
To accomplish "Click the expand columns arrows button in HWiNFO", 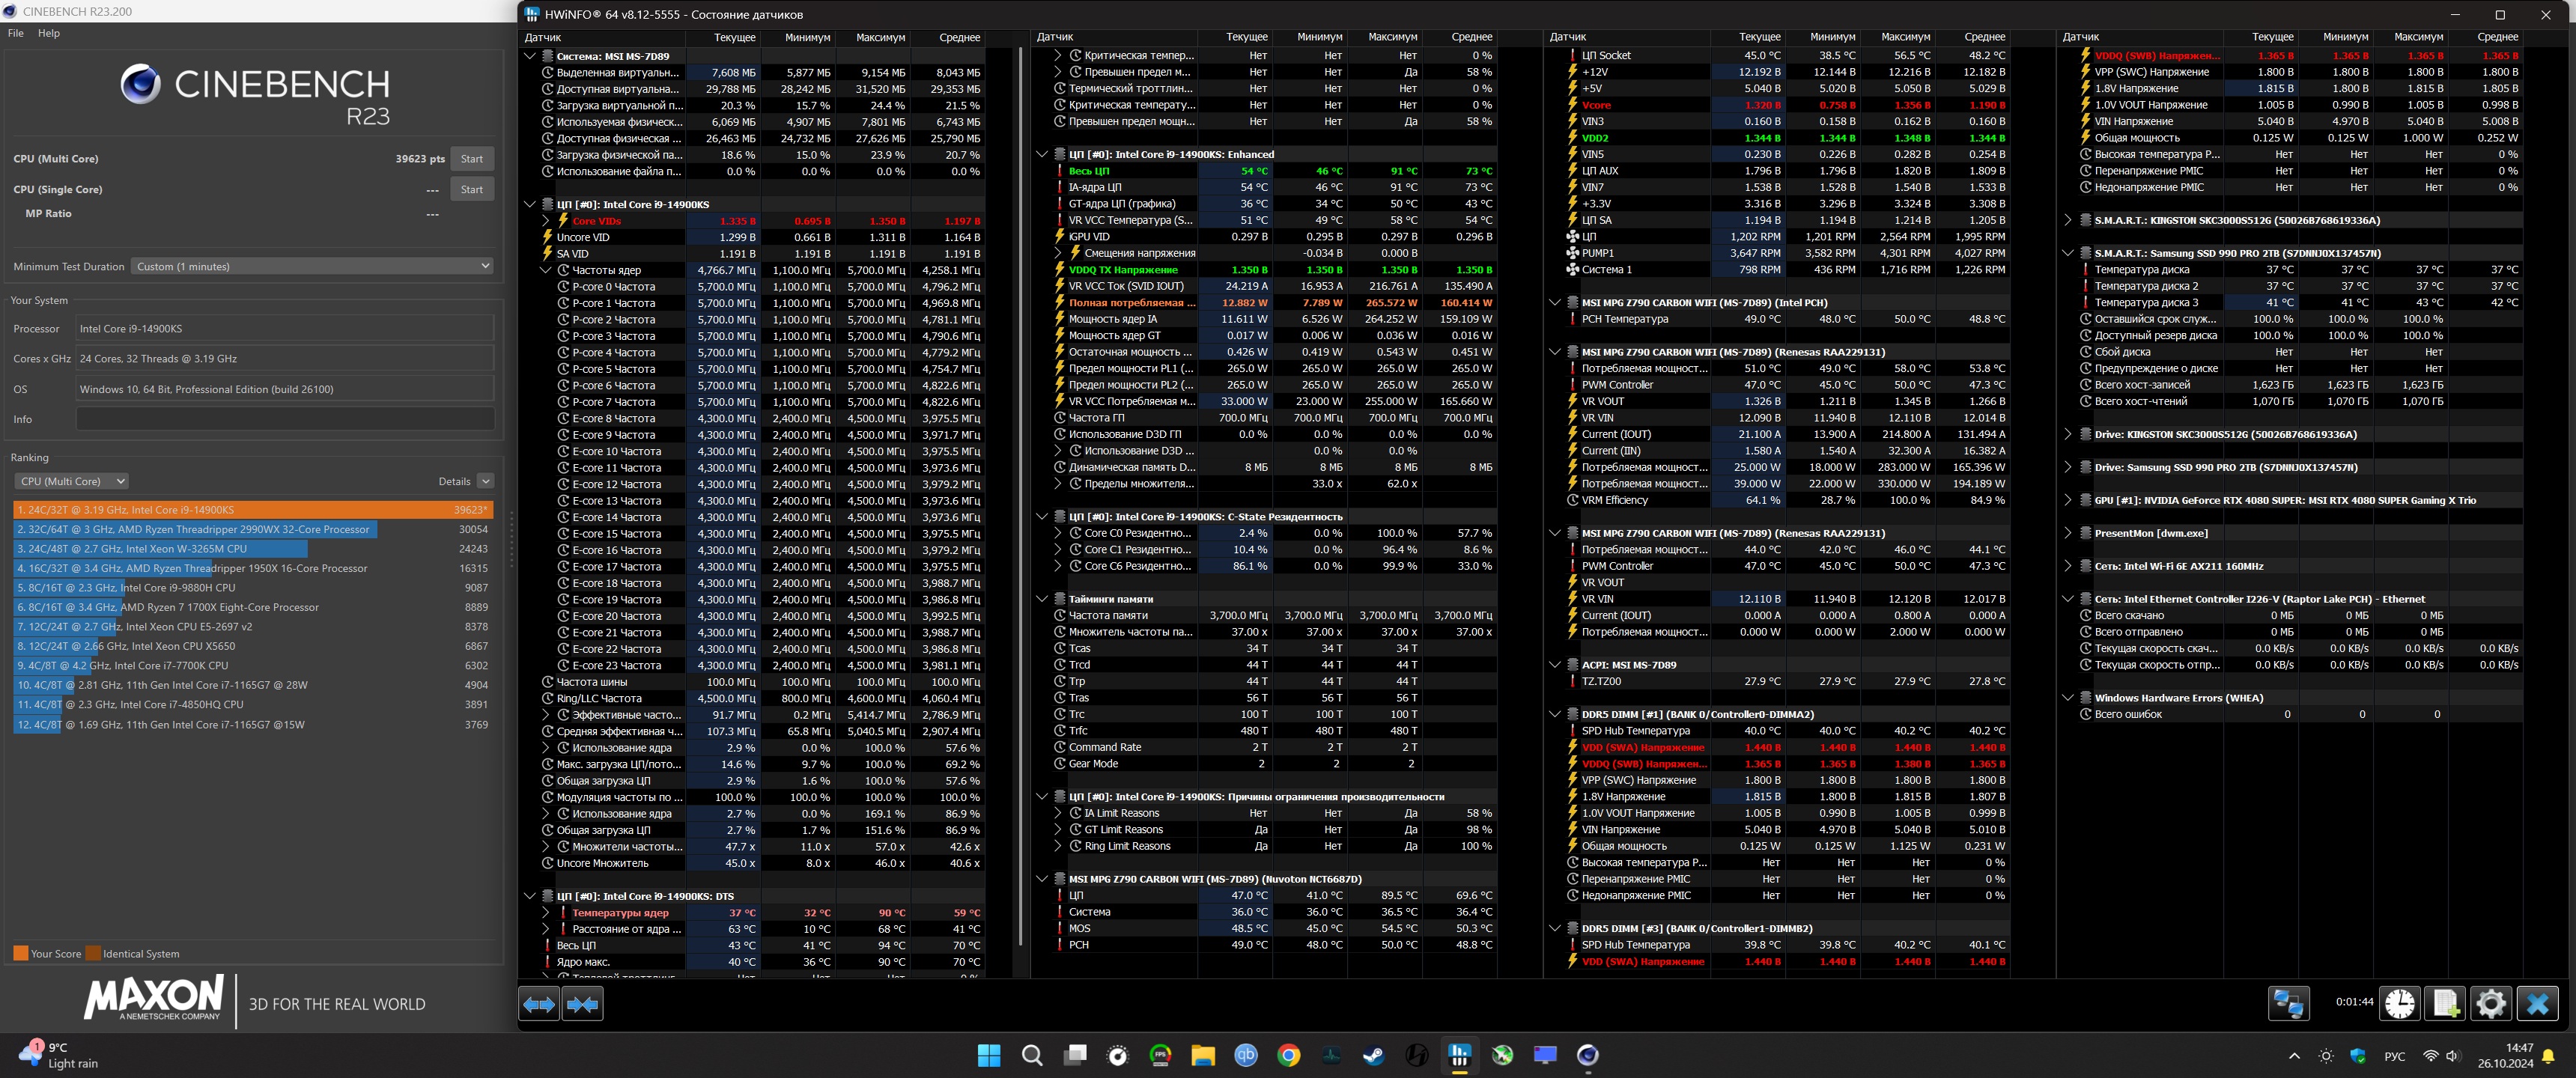I will [539, 1003].
